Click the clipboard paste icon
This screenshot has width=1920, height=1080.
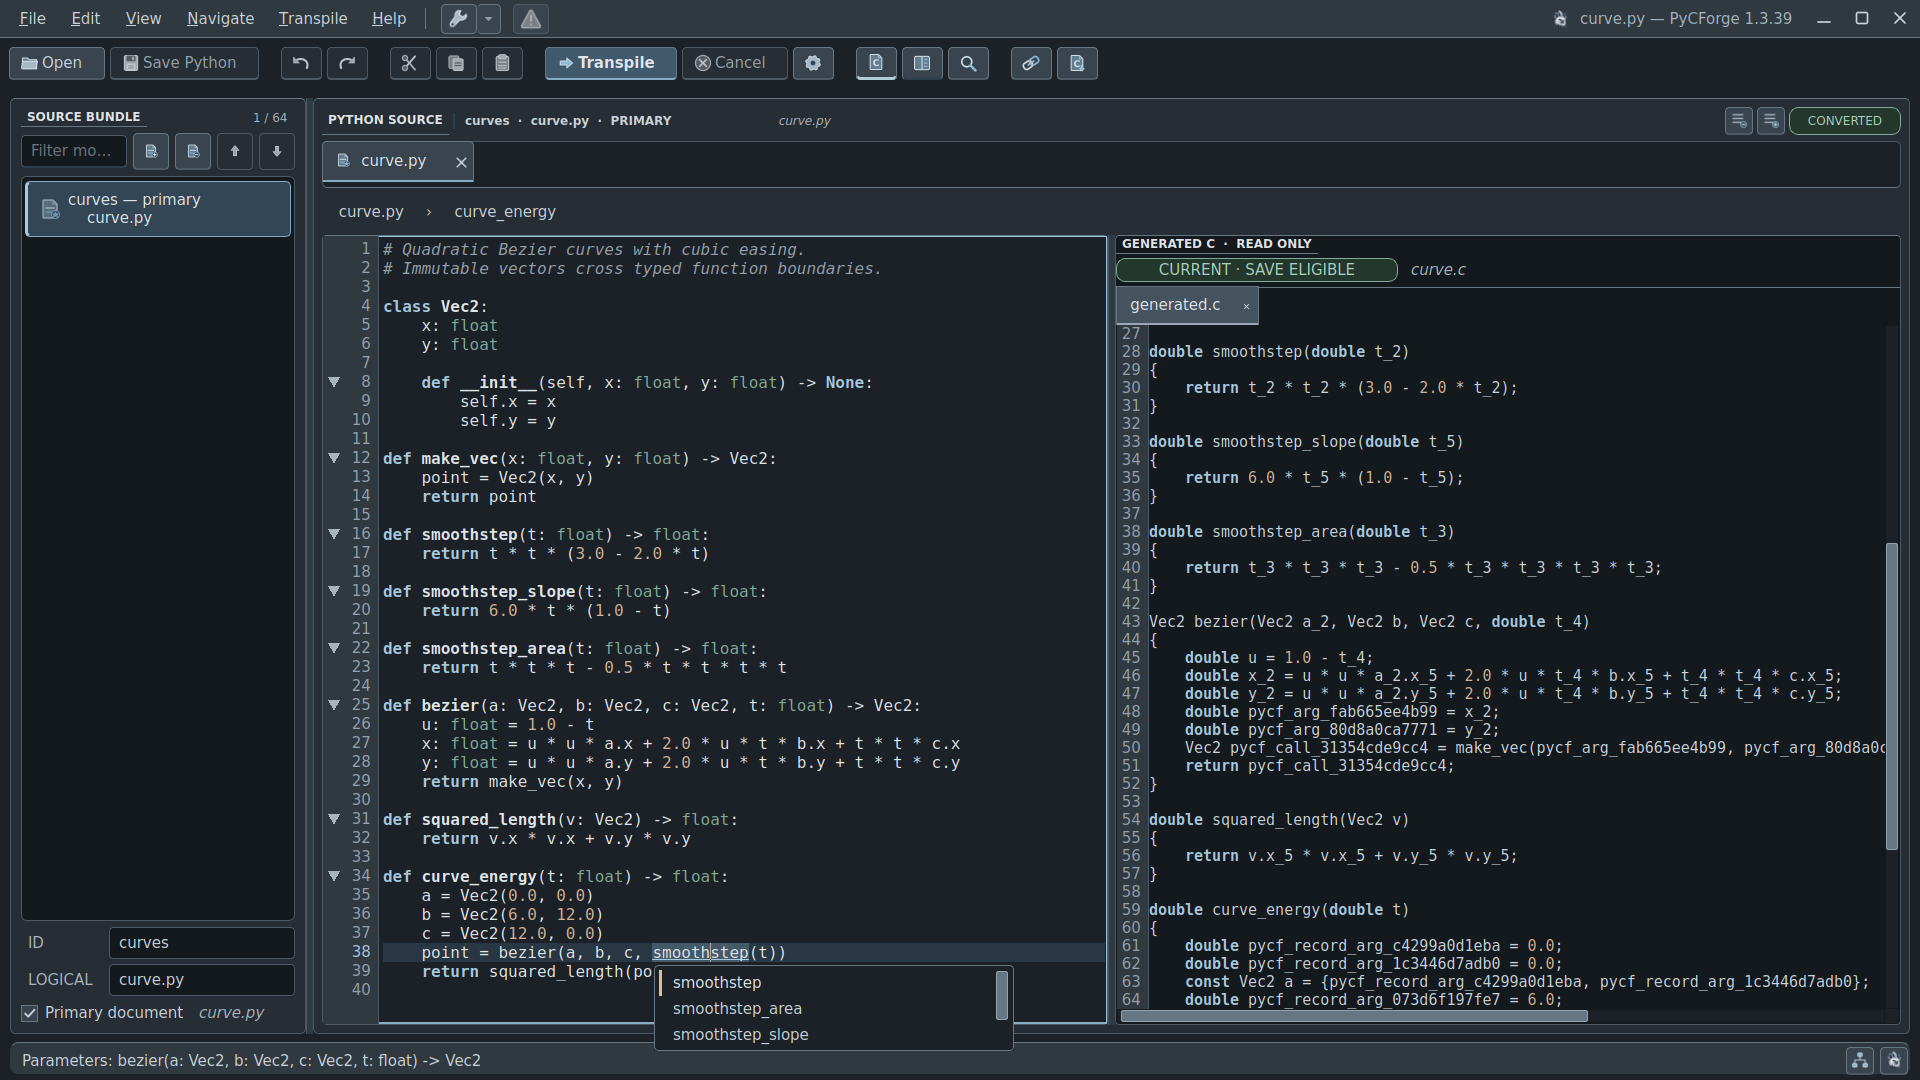[x=502, y=63]
